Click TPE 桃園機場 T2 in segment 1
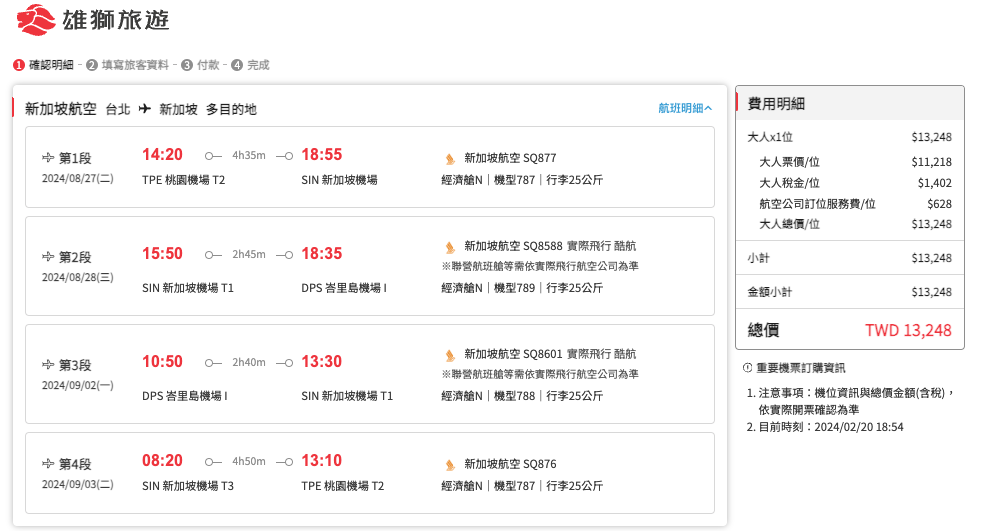 pyautogui.click(x=183, y=180)
